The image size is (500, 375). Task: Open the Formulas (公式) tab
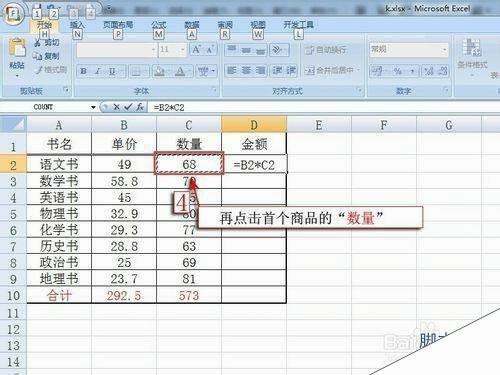(159, 25)
